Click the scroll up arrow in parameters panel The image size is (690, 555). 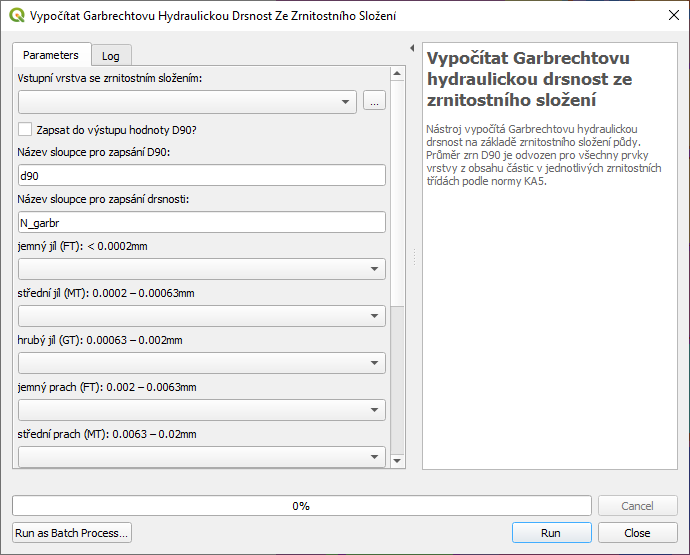click(397, 74)
